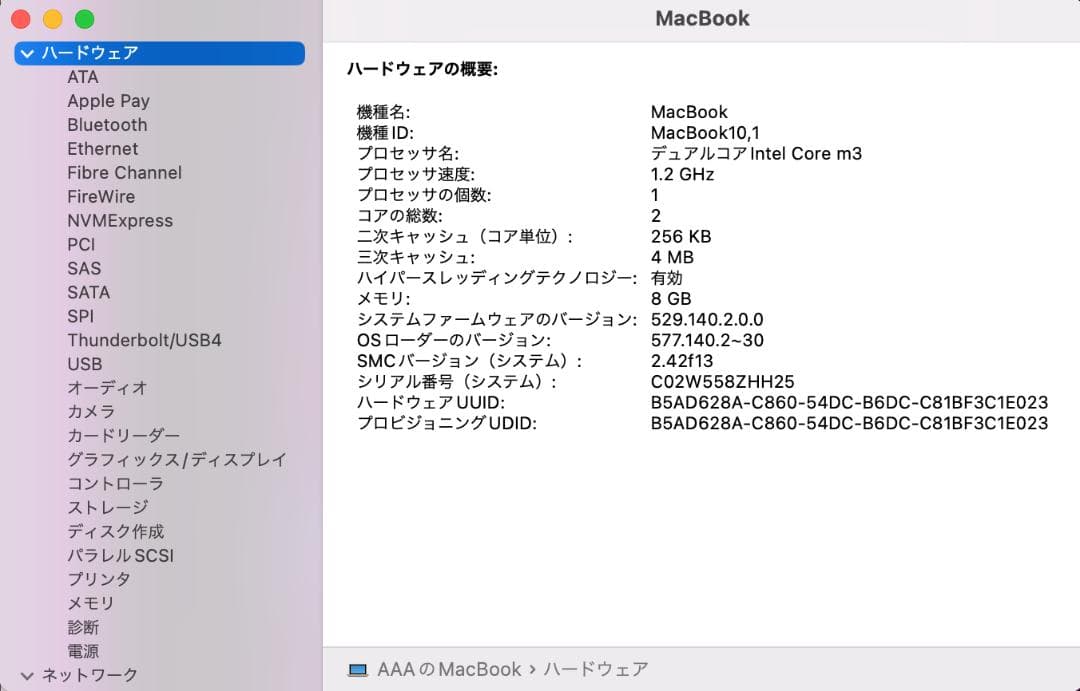The height and width of the screenshot is (691, 1080).
Task: Click the ハードウェア disclosure chevron
Action: [28, 53]
